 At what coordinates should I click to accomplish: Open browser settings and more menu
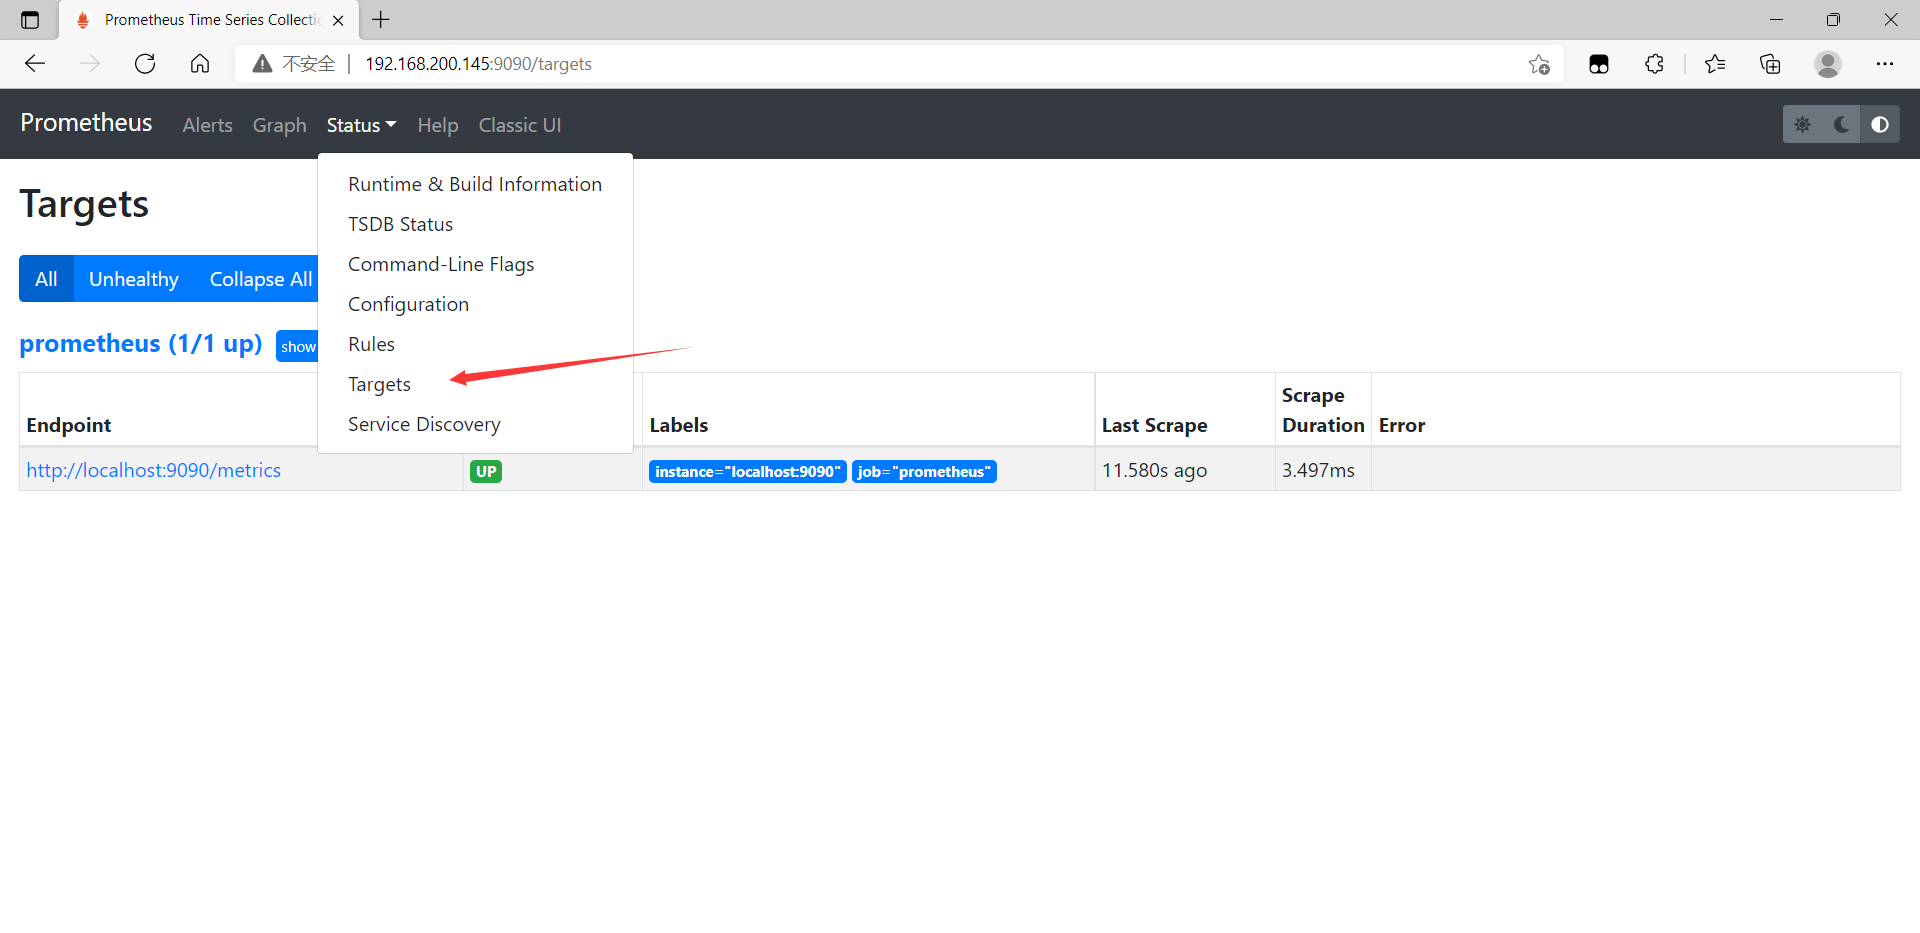[1885, 64]
